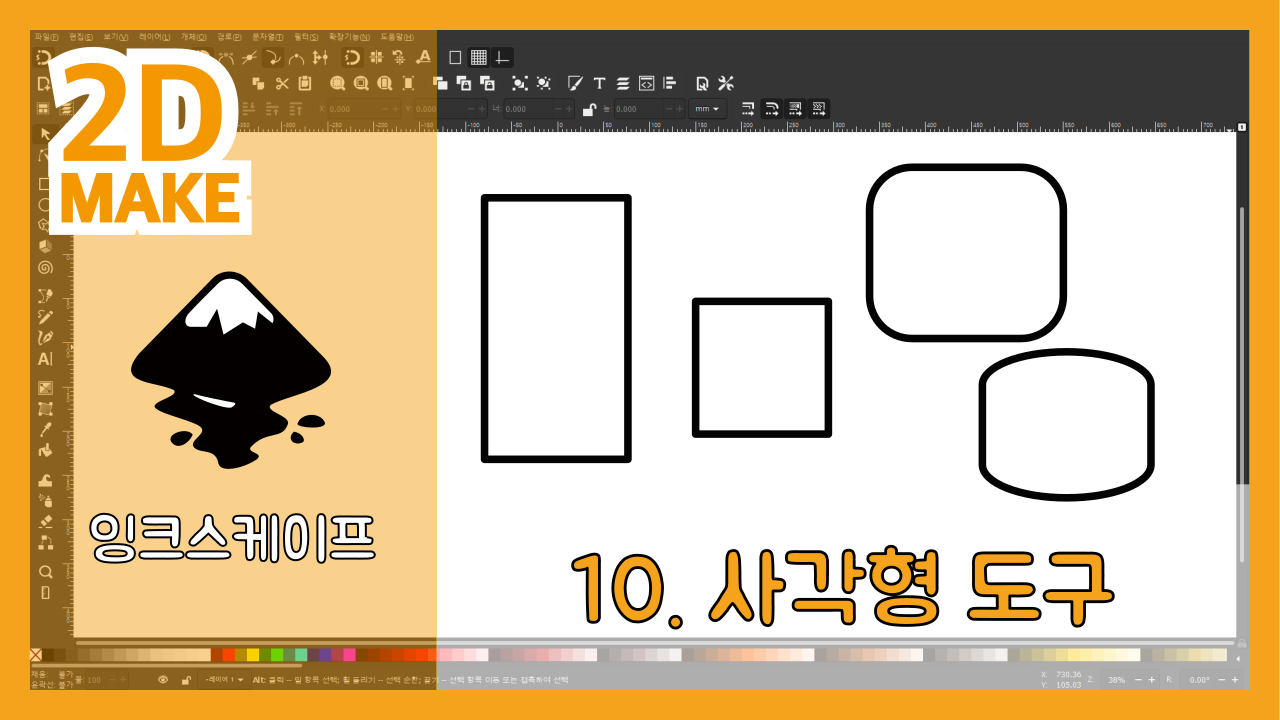This screenshot has width=1280, height=720.
Task: Toggle snapping to cusp nodes
Action: (x=272, y=57)
